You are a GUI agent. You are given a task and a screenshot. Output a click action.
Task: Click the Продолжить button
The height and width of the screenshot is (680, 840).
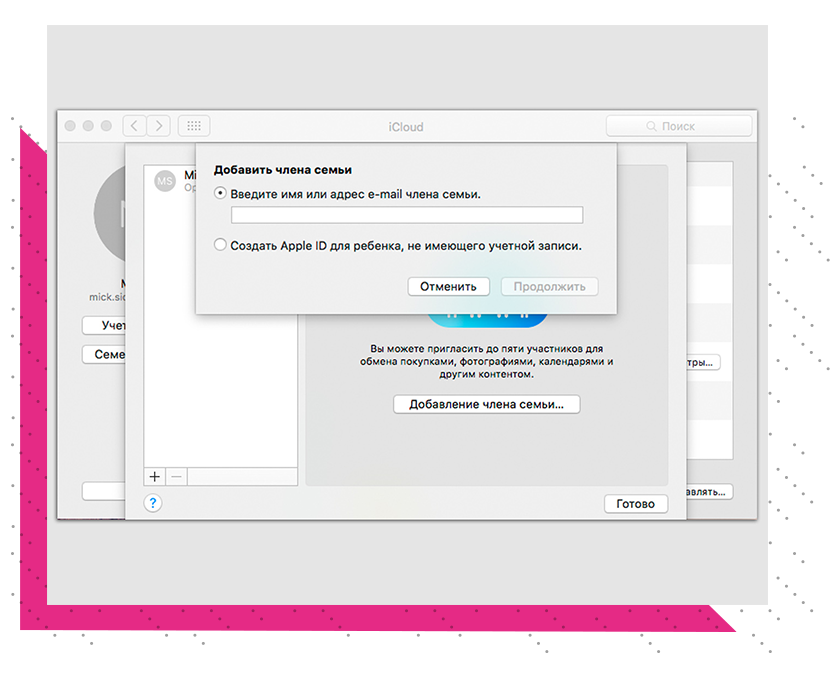click(550, 287)
